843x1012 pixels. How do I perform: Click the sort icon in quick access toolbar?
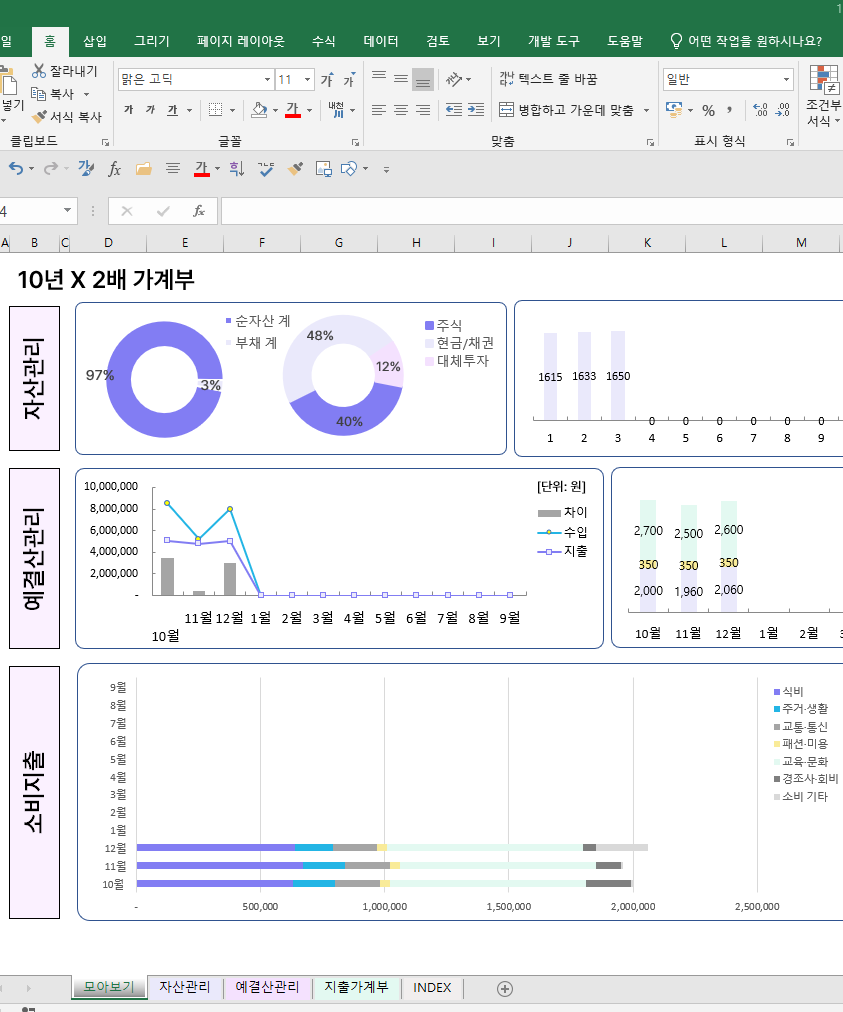[x=236, y=169]
